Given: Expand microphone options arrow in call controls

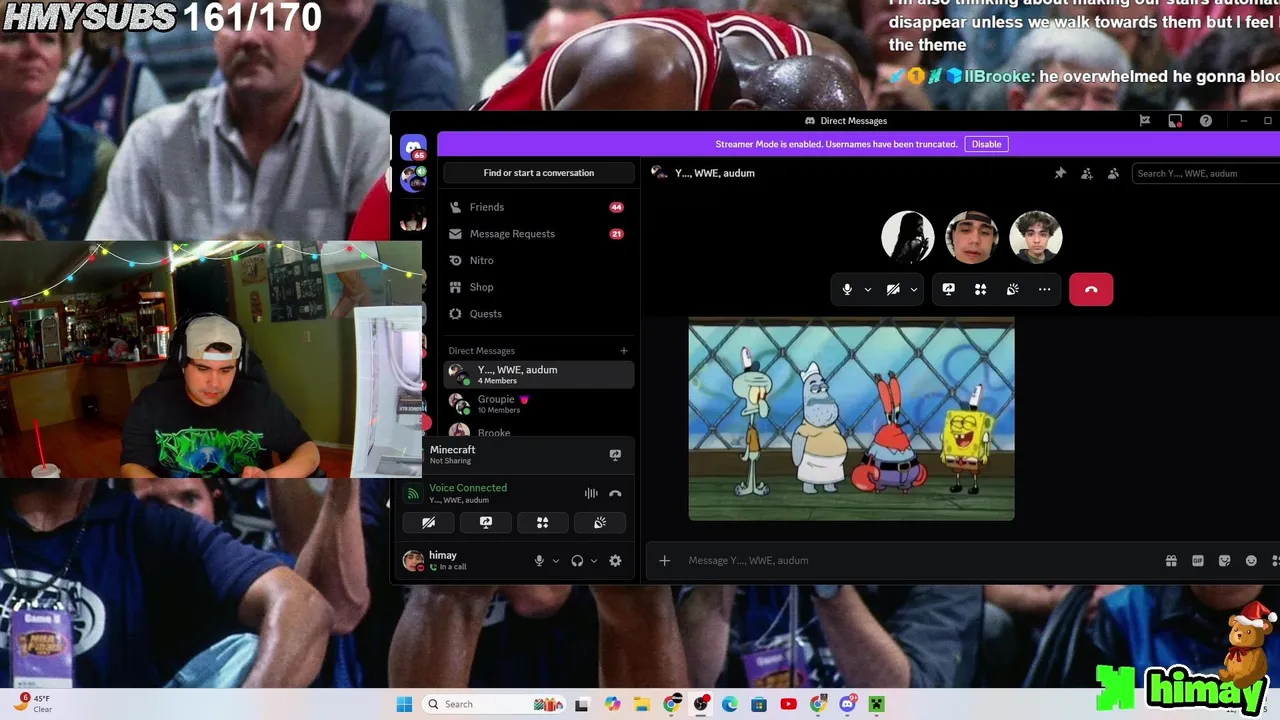Looking at the screenshot, I should [867, 289].
